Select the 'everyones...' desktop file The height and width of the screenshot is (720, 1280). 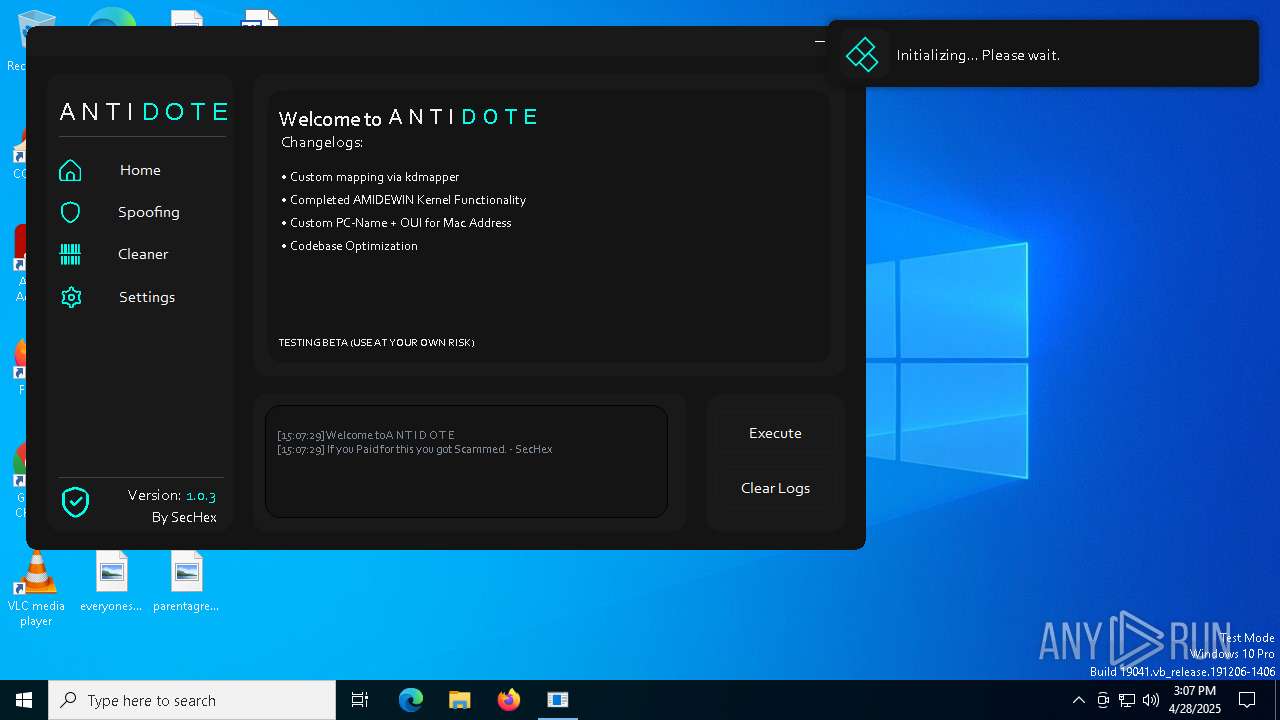point(111,582)
